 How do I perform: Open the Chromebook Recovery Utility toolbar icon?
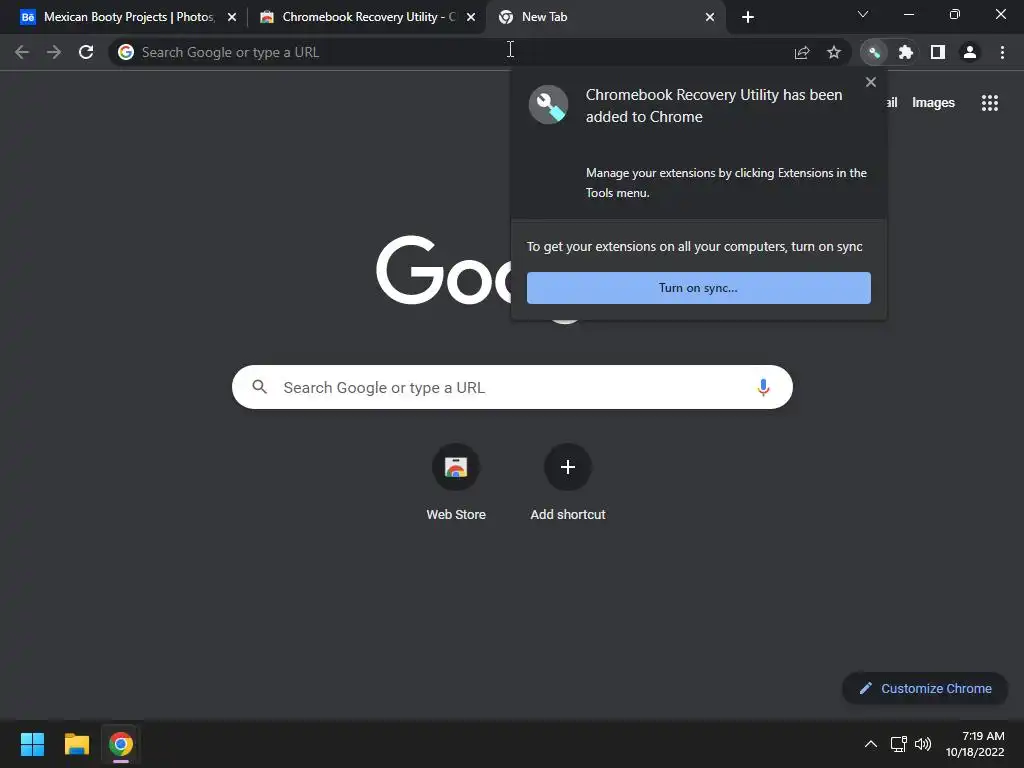tap(874, 52)
